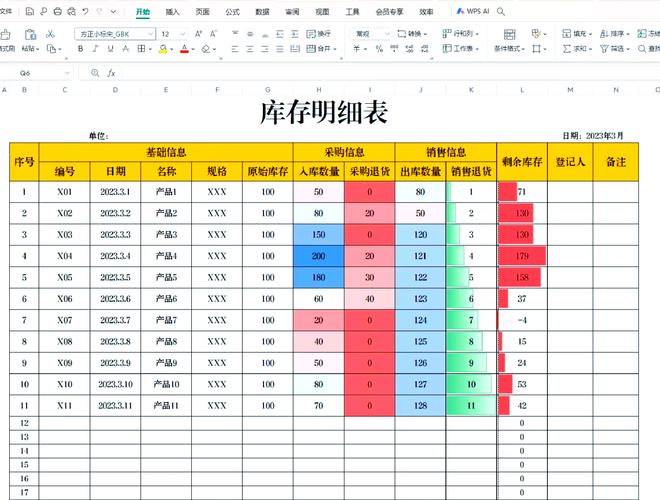
Task: Click the 求和 sum button
Action: [x=577, y=49]
